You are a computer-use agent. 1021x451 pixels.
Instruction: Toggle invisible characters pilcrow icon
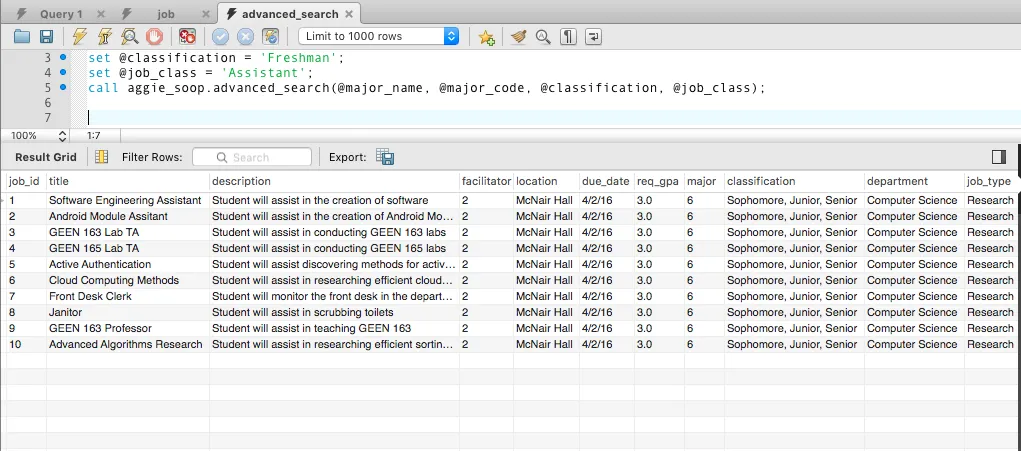568,36
